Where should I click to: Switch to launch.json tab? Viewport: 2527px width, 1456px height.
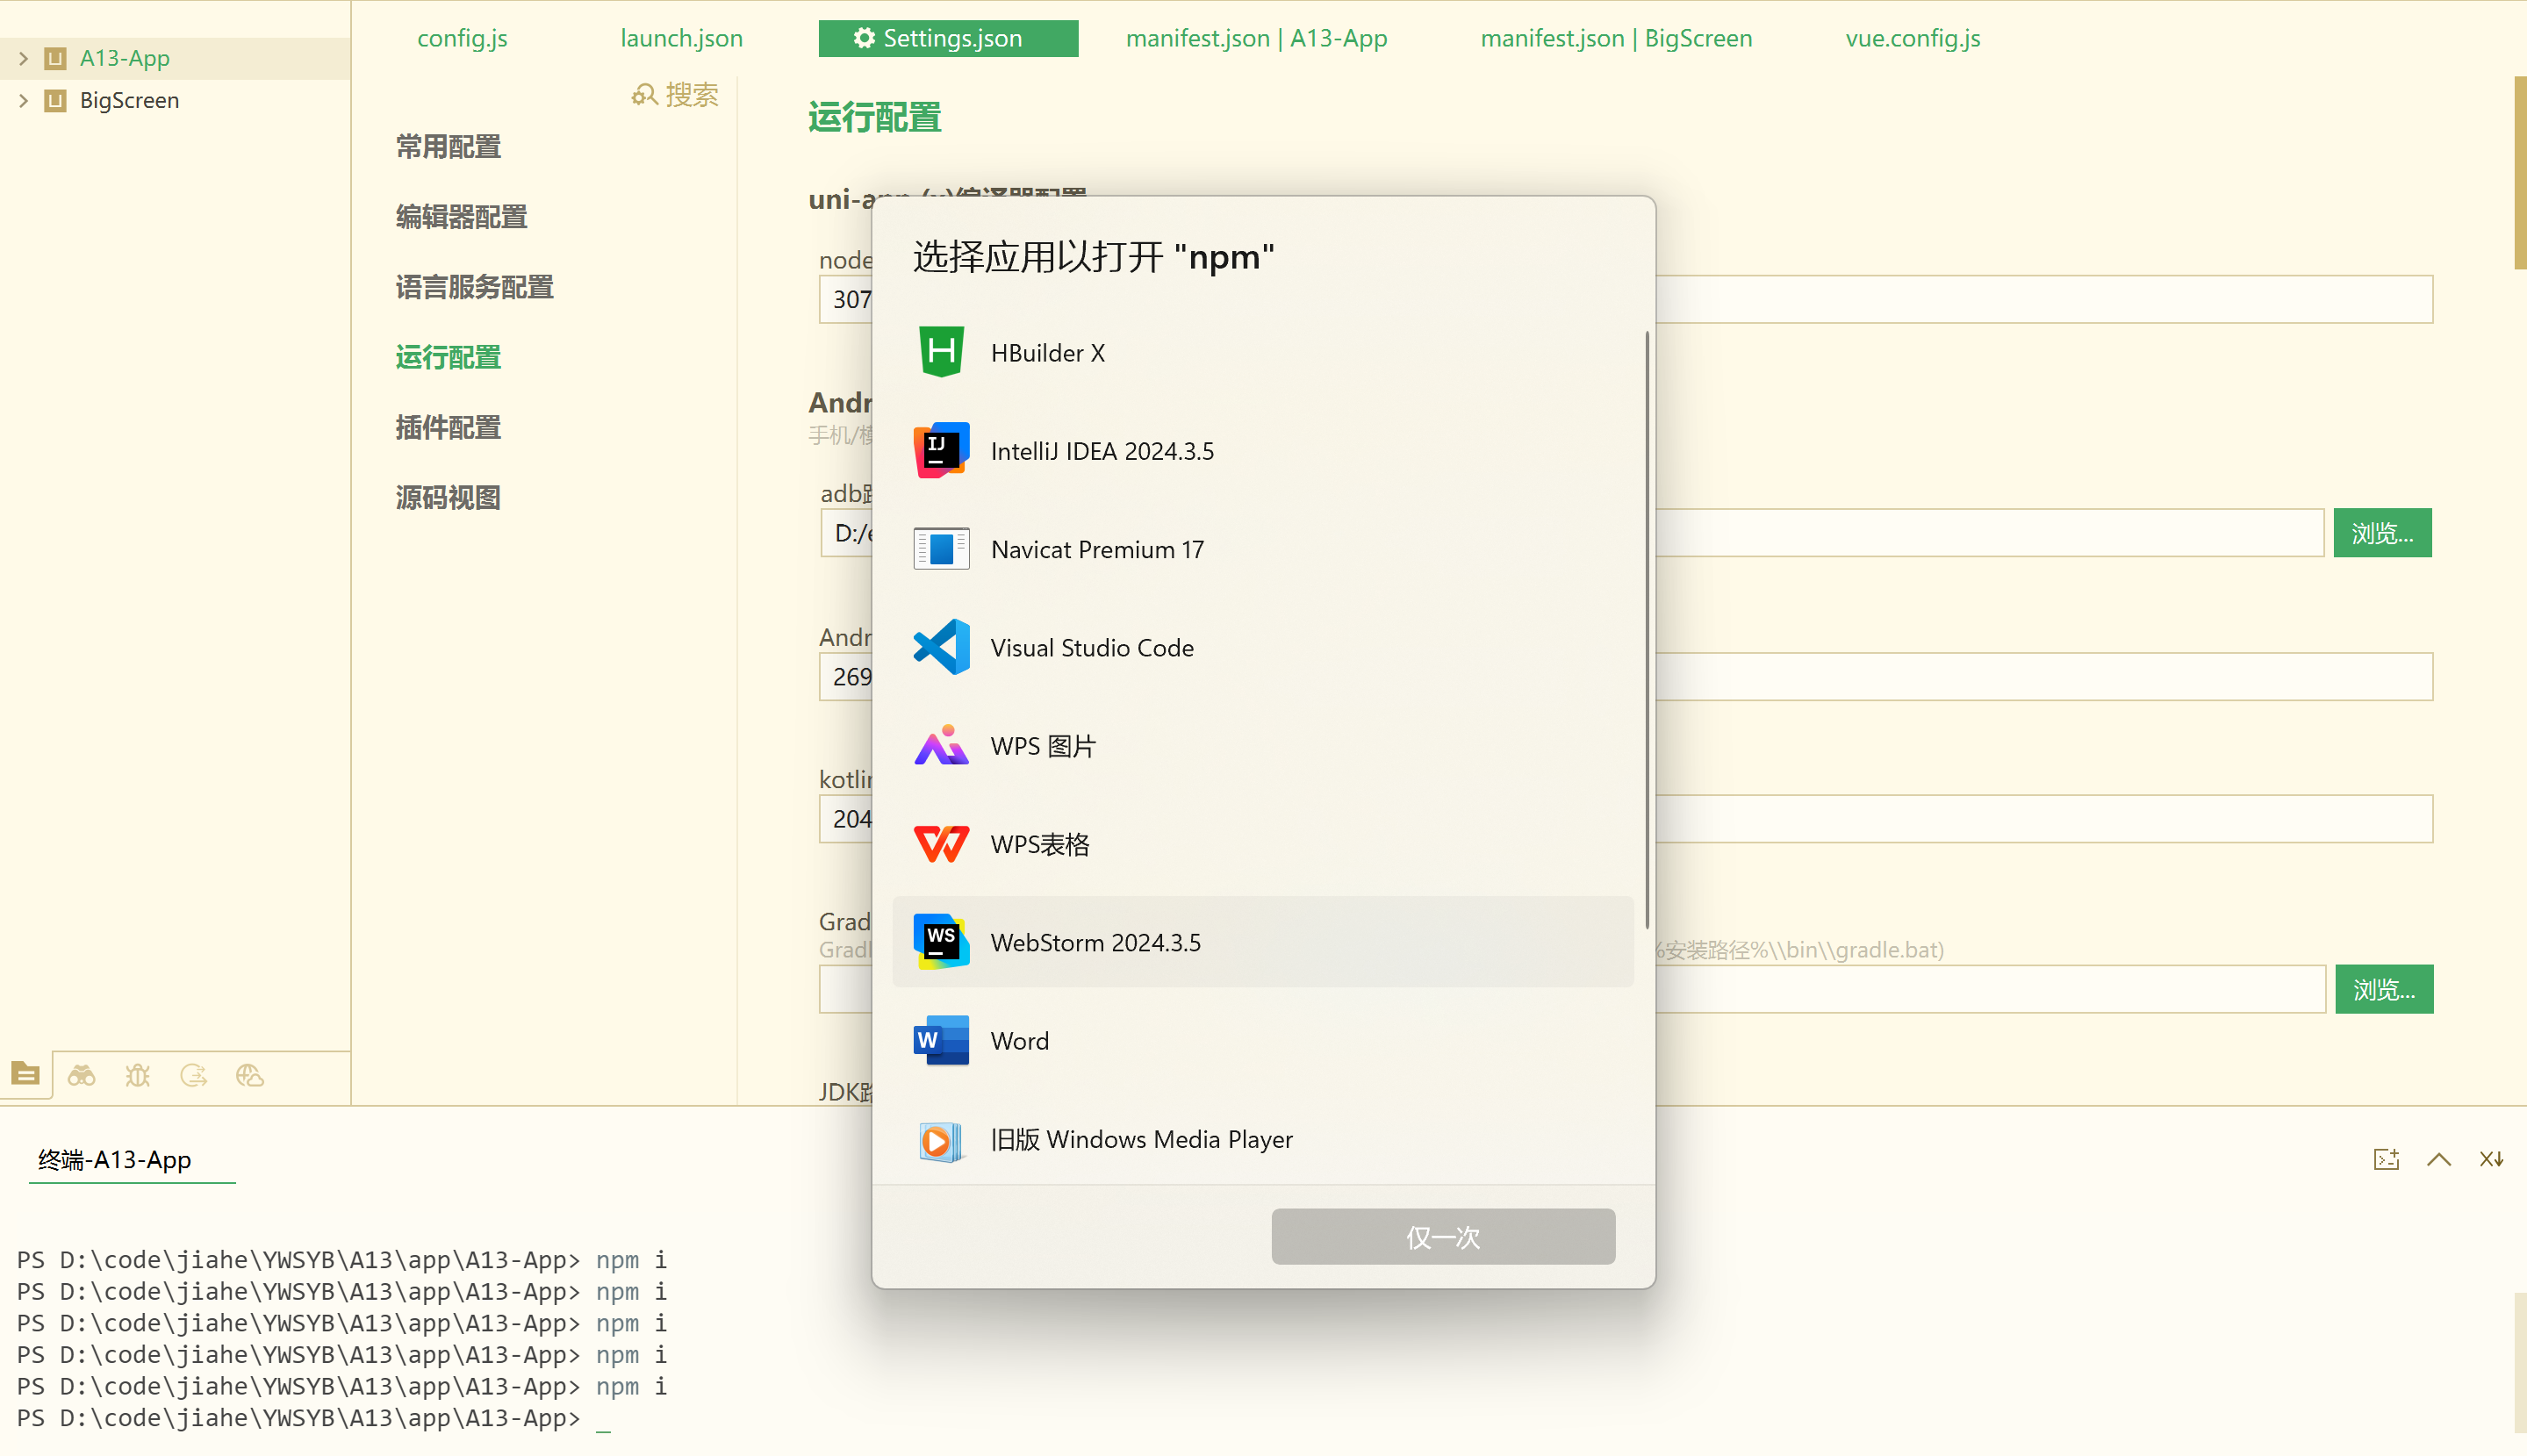click(x=681, y=38)
